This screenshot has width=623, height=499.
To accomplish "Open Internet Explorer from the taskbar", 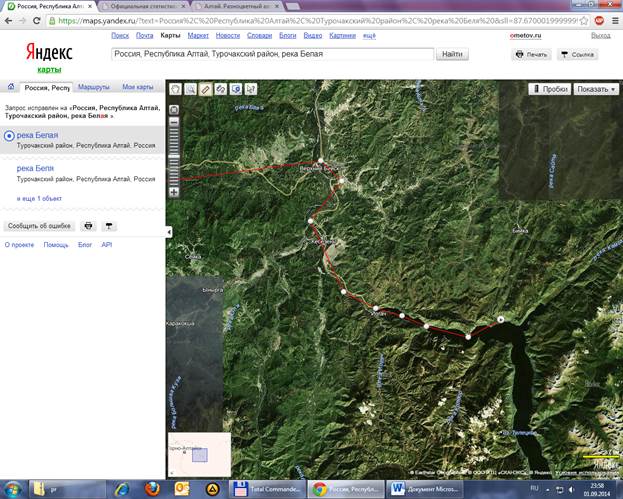I will [x=122, y=489].
